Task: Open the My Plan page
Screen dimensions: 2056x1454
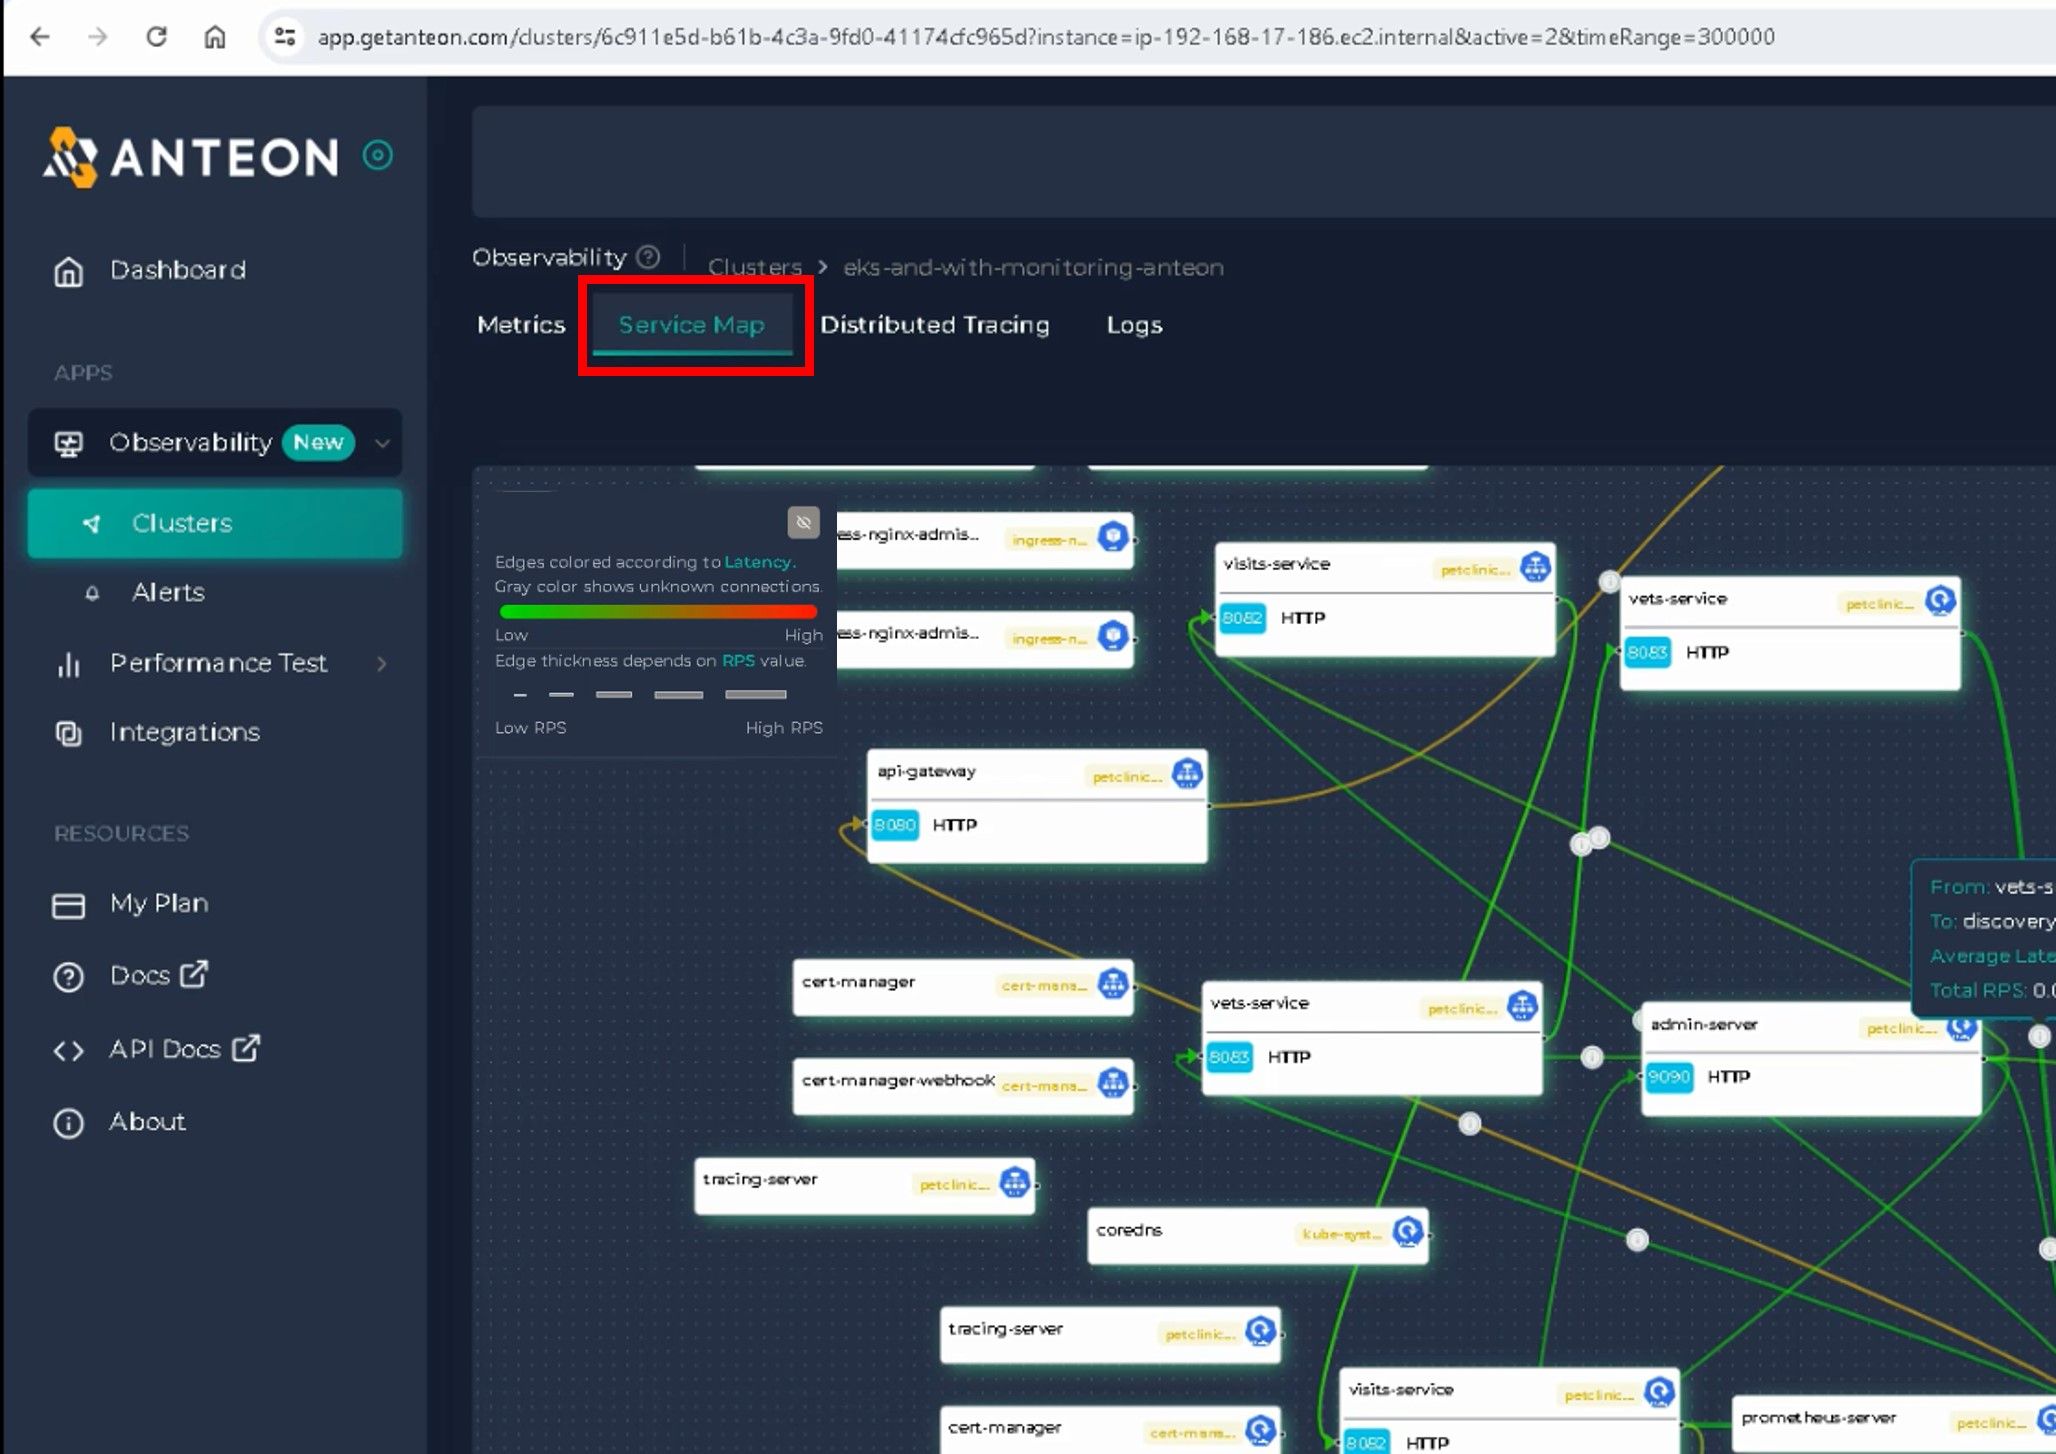Action: tap(159, 903)
